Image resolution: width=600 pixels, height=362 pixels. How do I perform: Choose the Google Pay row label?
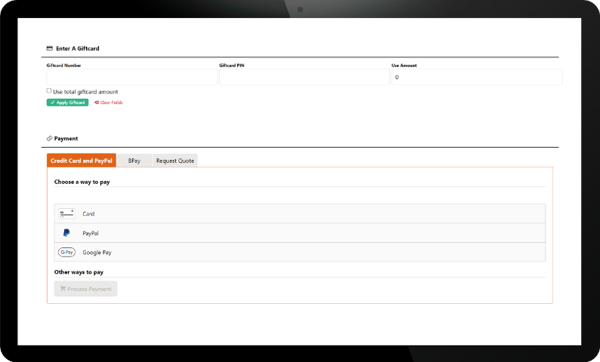97,253
